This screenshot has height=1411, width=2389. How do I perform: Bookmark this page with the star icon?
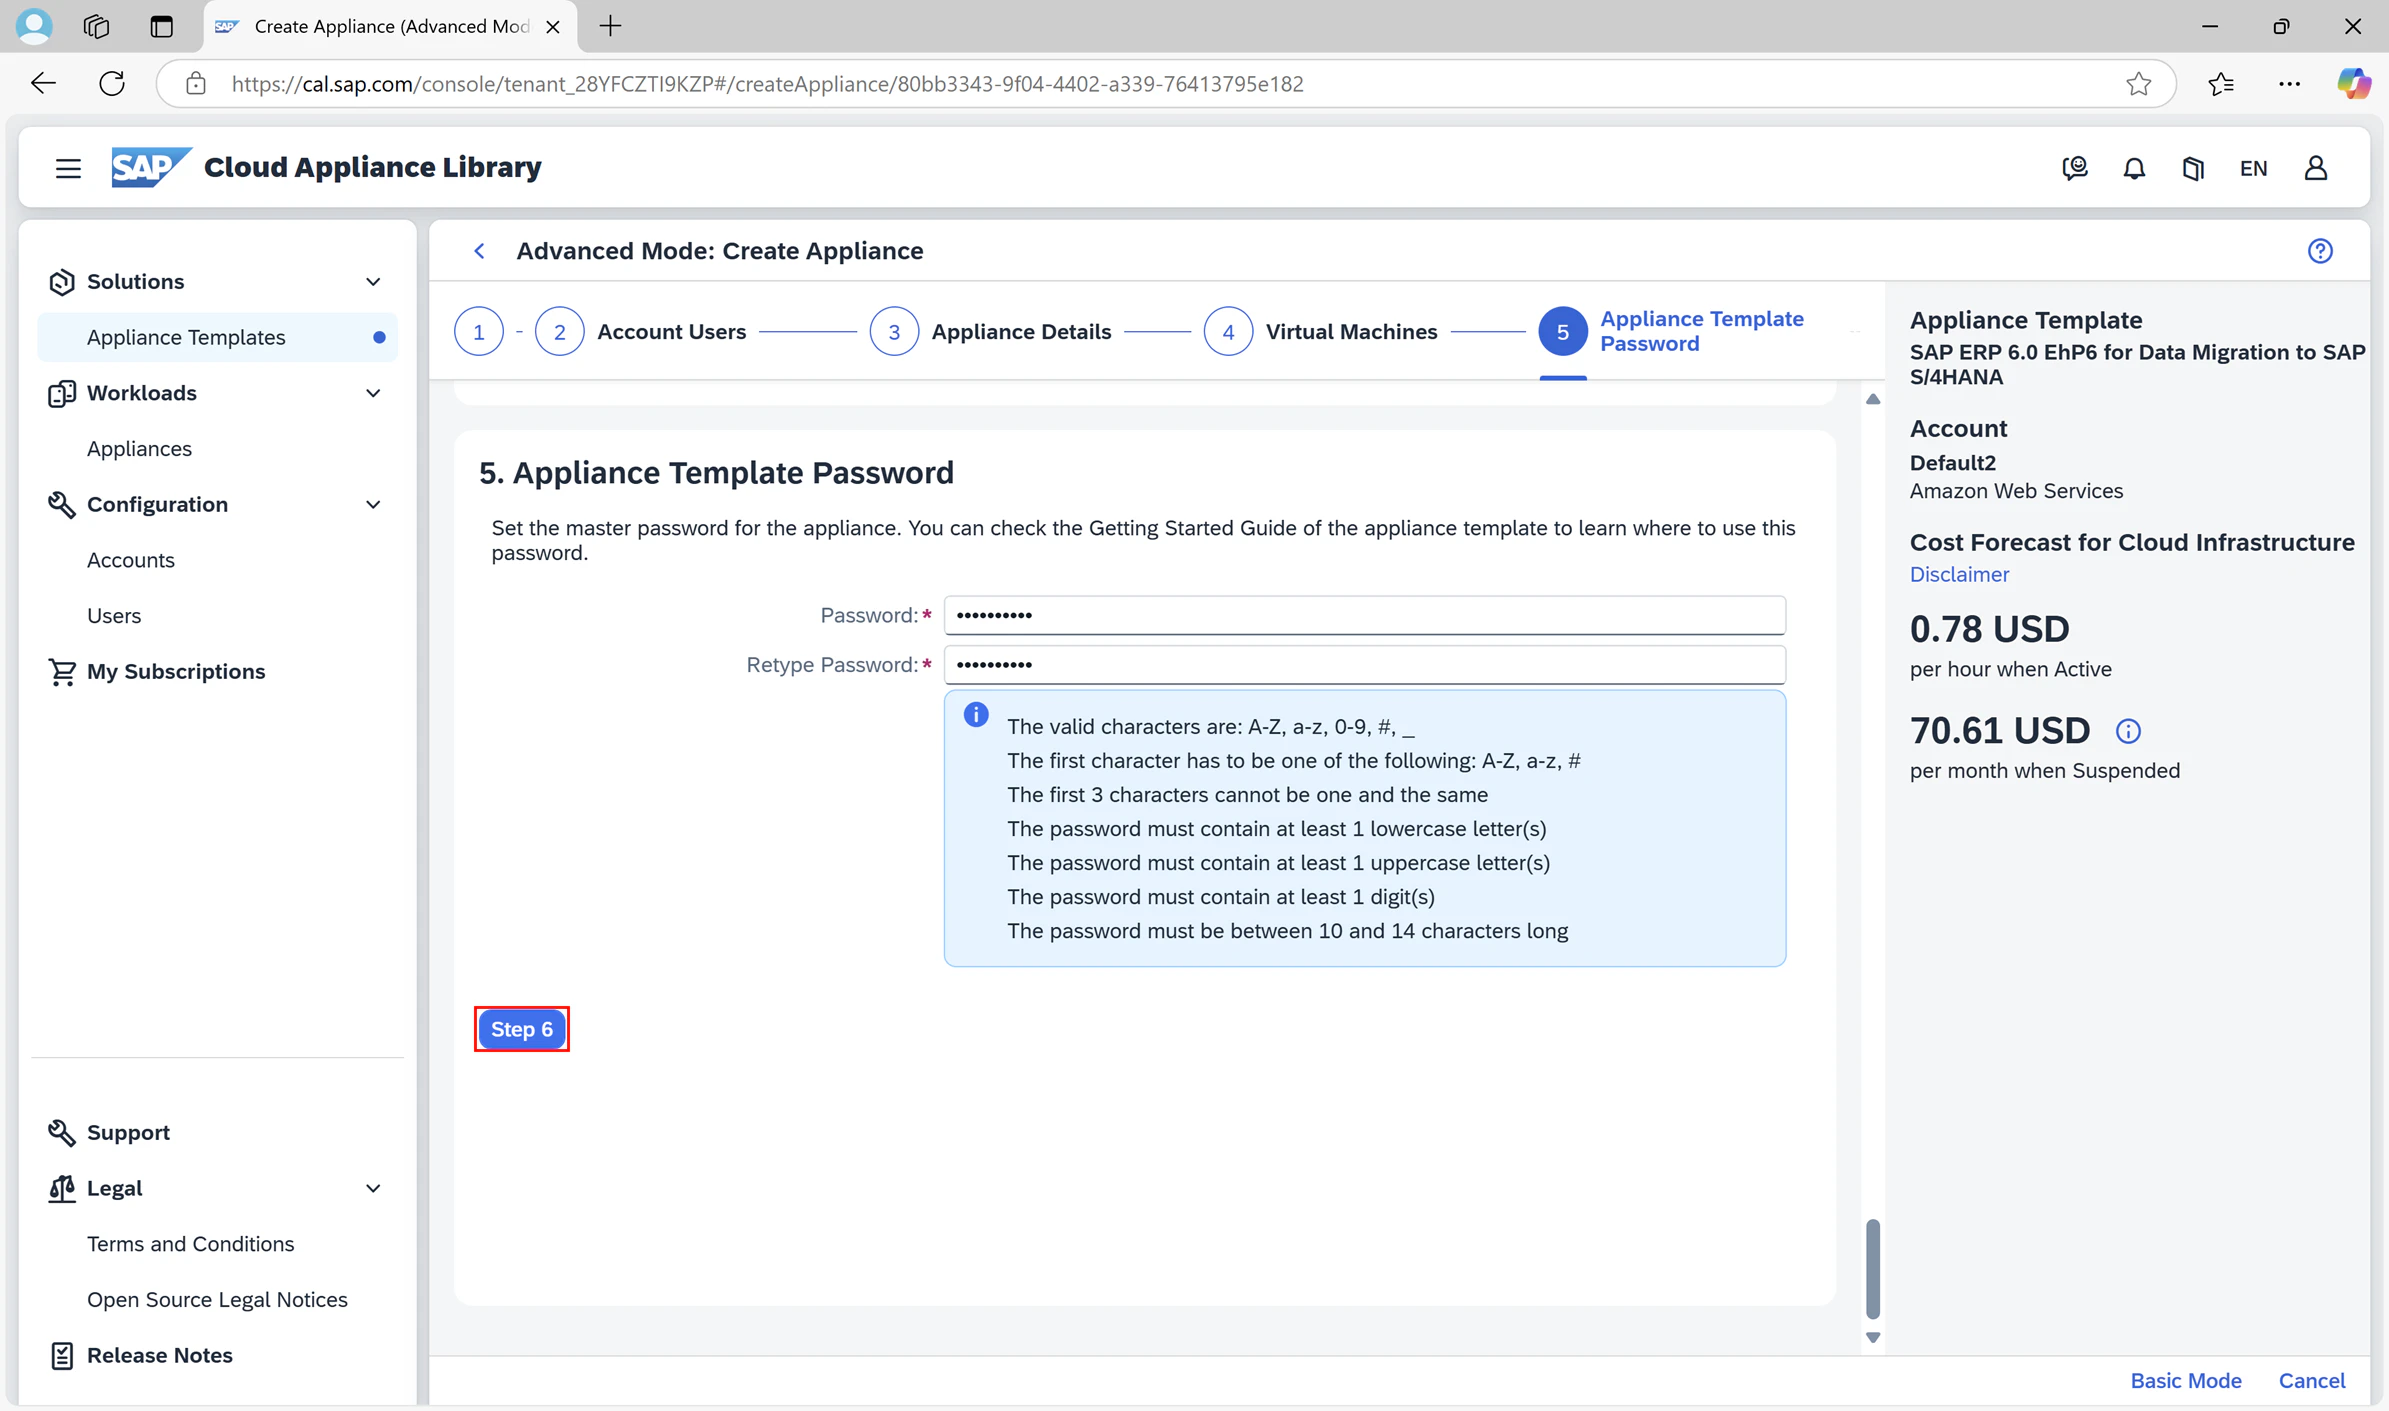point(2138,83)
